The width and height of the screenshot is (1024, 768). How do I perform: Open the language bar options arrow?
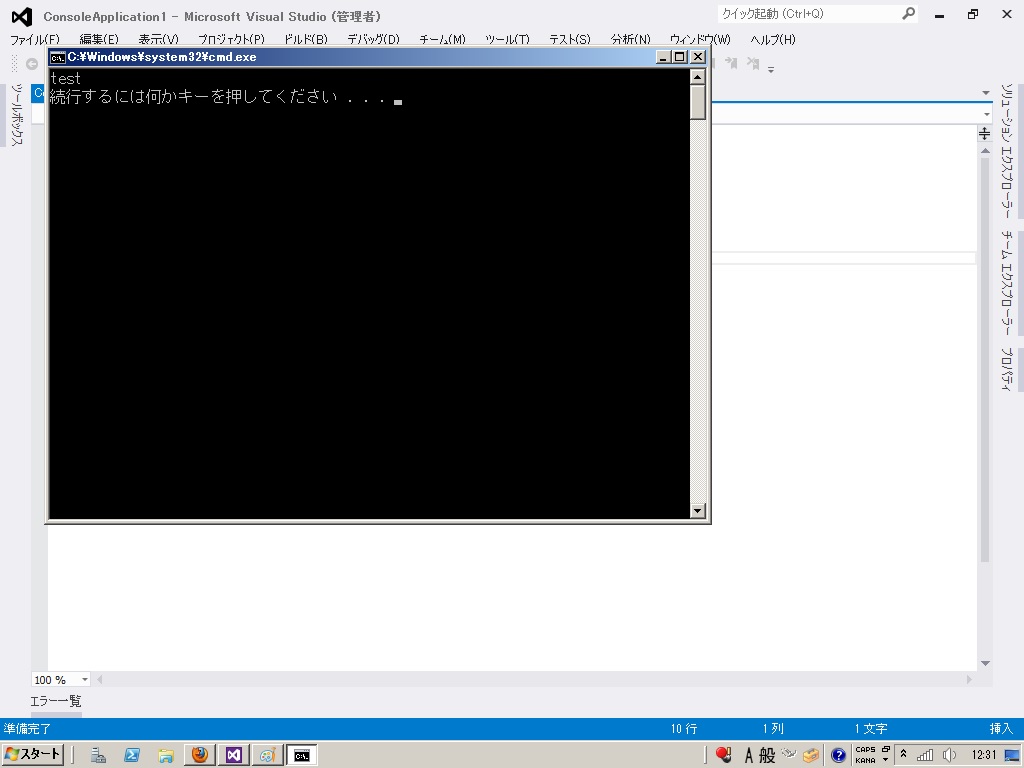(886, 760)
